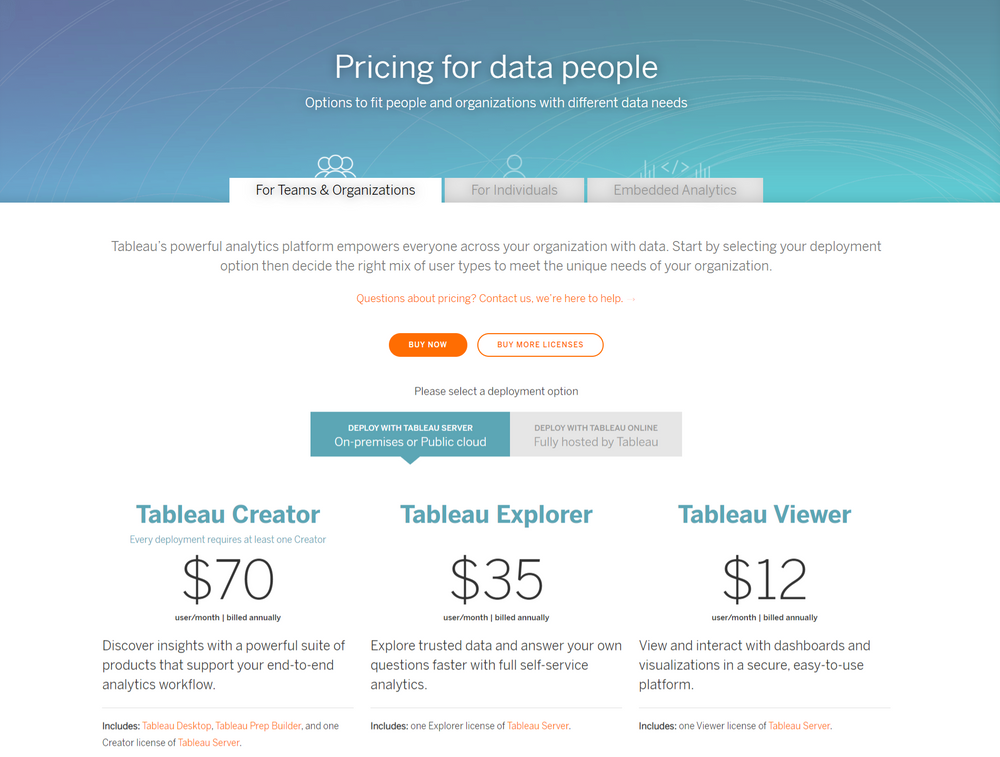Viewport: 1000px width, 757px height.
Task: Click Tableau Server link under Viewer includes
Action: [x=799, y=726]
